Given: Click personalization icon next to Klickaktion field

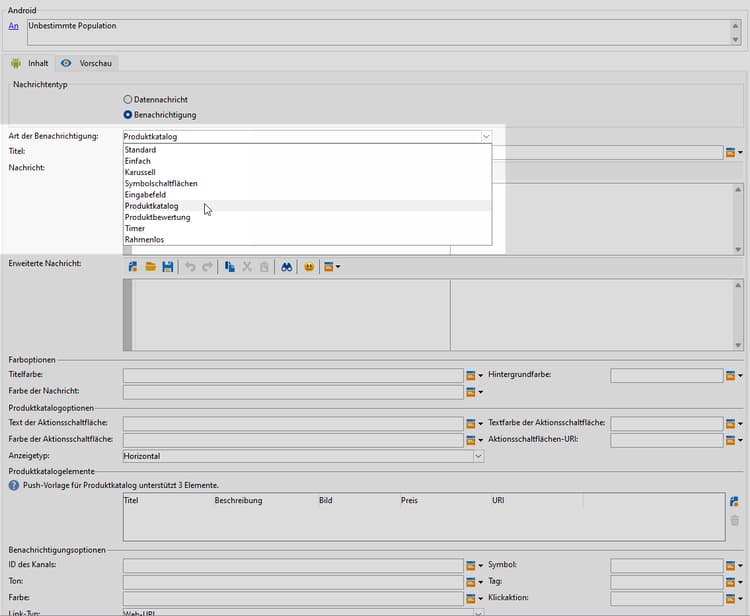Looking at the screenshot, I should 734,599.
